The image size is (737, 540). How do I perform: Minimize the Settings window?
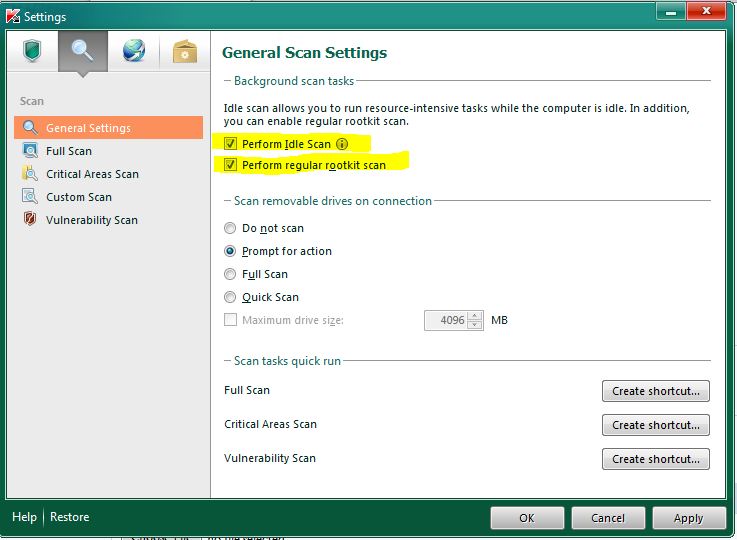pos(671,12)
